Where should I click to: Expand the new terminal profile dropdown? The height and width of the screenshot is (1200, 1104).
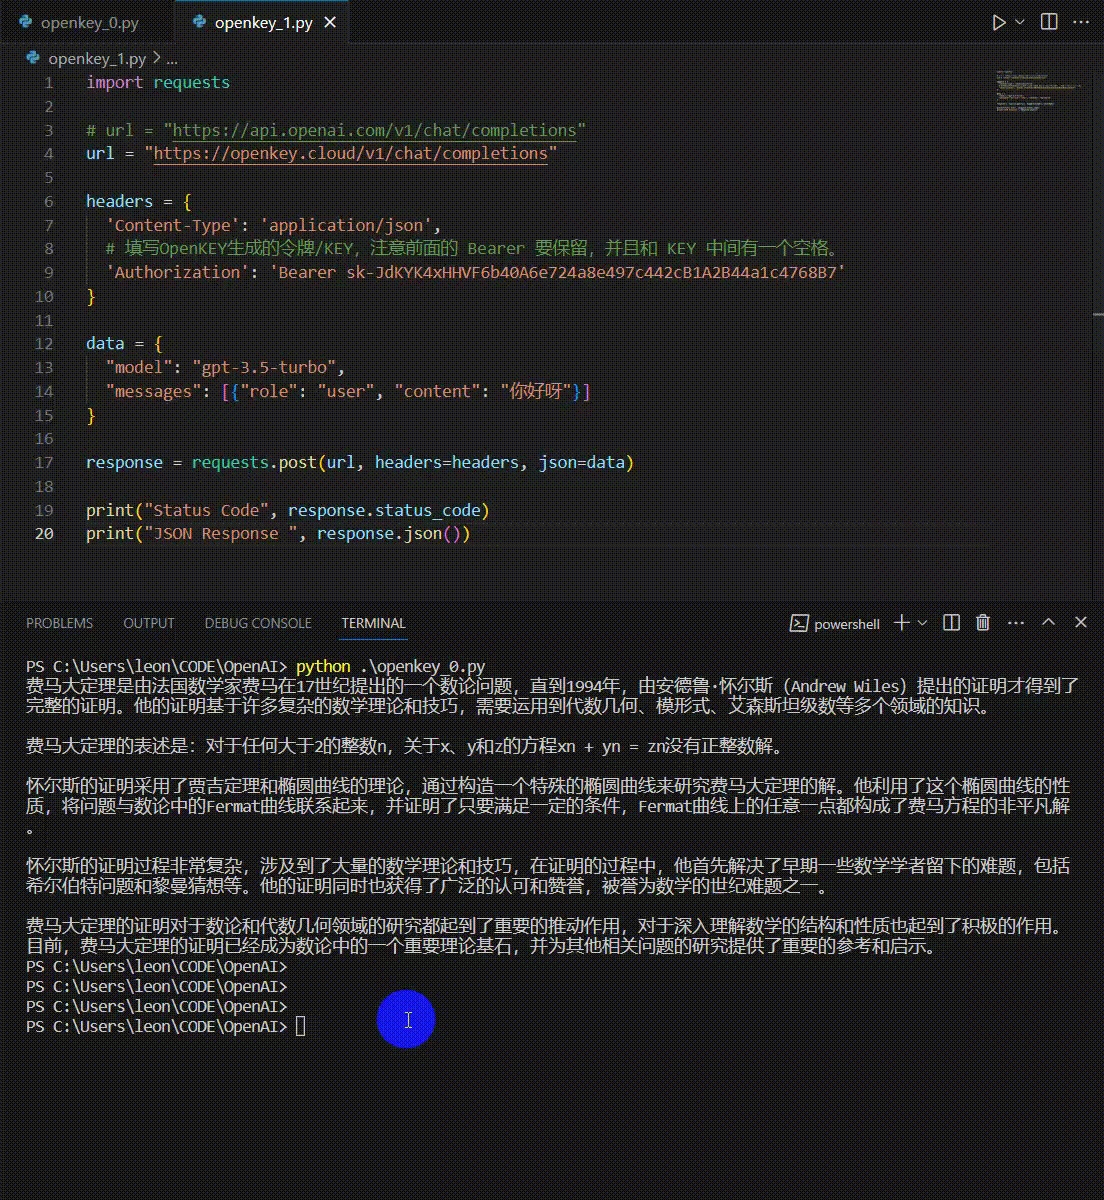tap(922, 622)
